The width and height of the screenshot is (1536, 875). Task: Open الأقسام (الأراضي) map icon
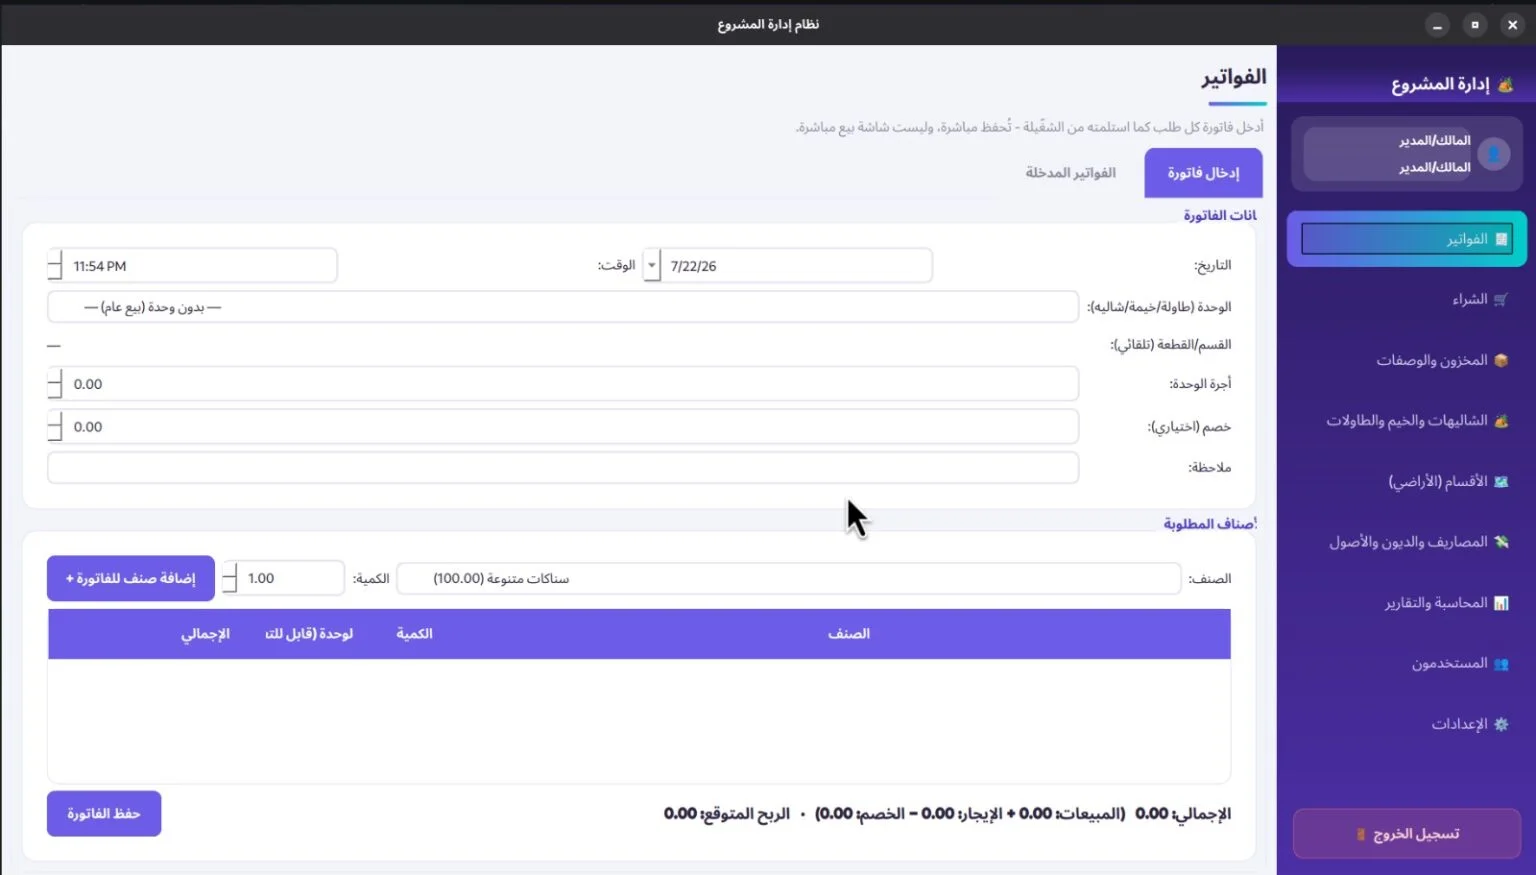click(x=1500, y=482)
